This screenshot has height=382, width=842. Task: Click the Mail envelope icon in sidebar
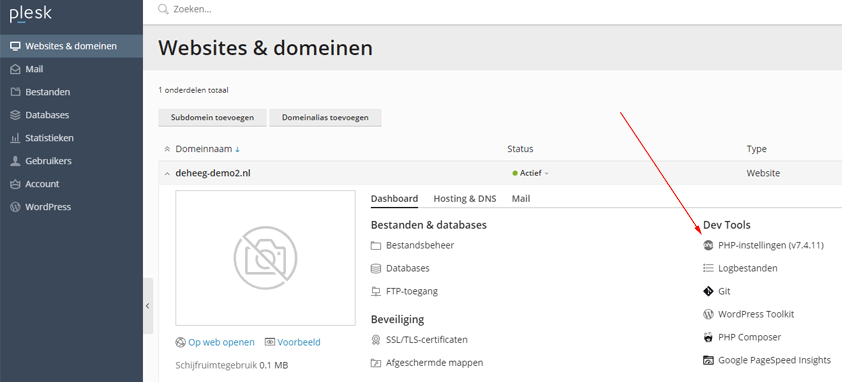[x=16, y=69]
